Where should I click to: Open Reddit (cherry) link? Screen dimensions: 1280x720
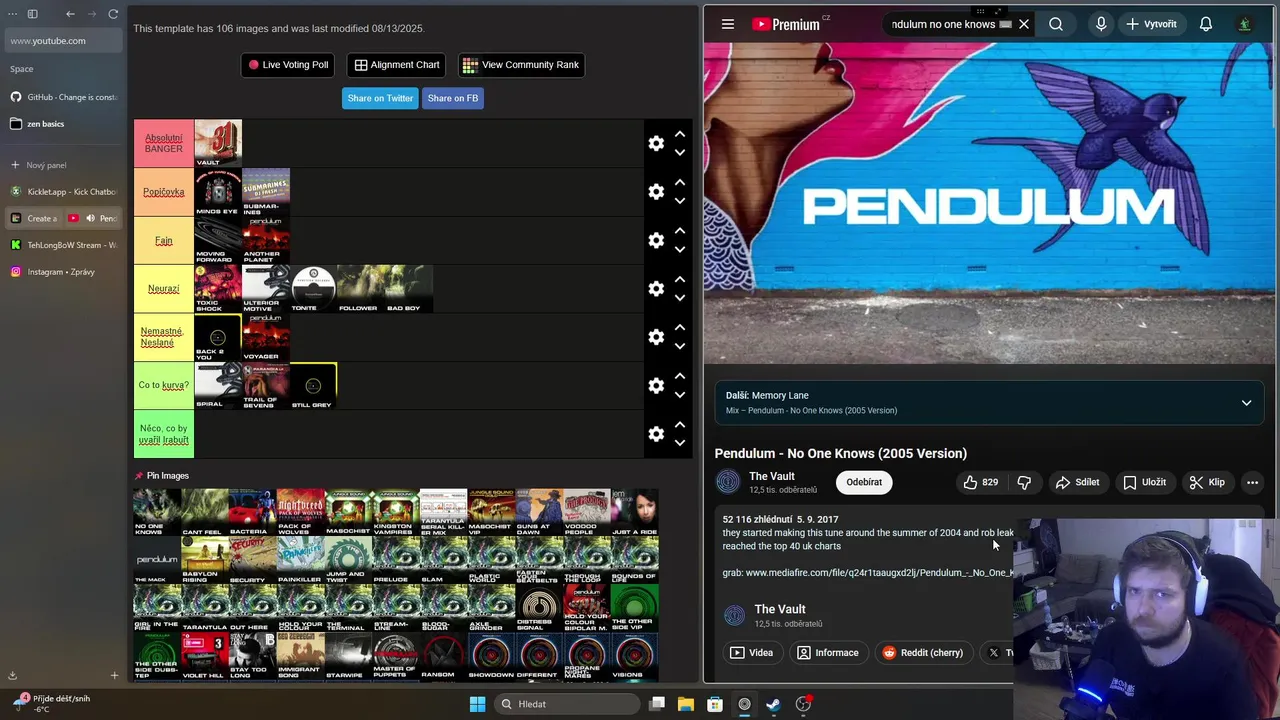pos(922,653)
